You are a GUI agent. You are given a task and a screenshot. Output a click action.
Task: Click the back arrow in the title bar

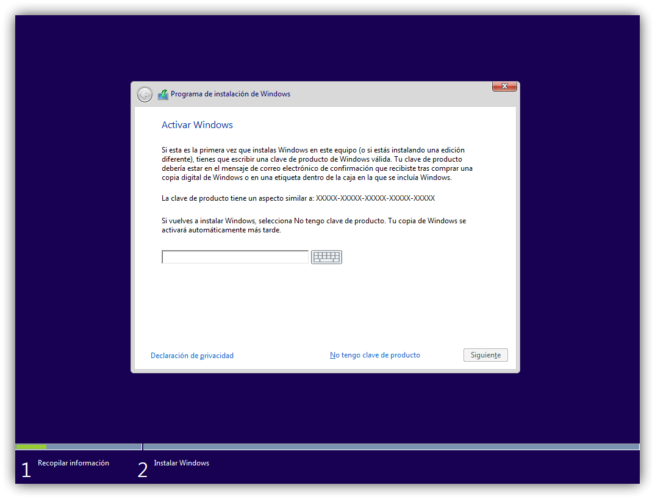tap(145, 94)
